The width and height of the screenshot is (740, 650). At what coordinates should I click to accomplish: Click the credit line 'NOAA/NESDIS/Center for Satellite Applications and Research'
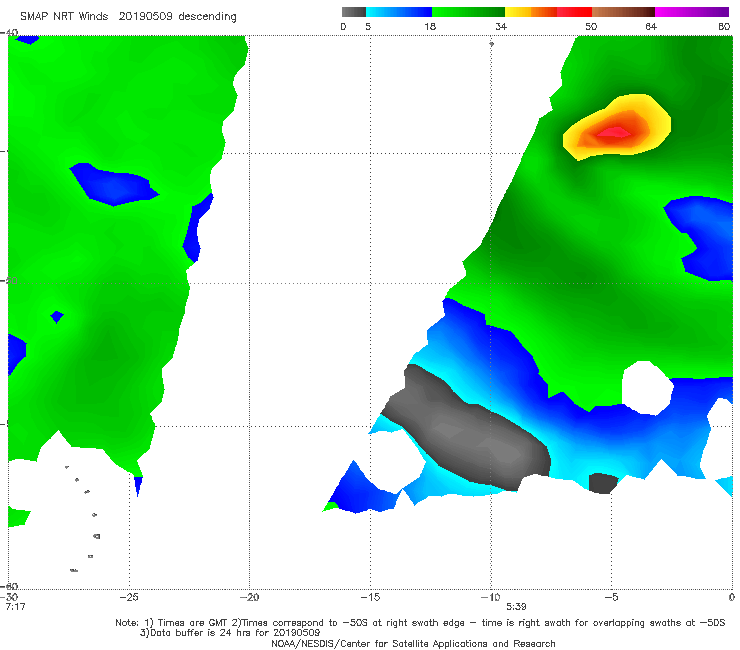pyautogui.click(x=413, y=643)
